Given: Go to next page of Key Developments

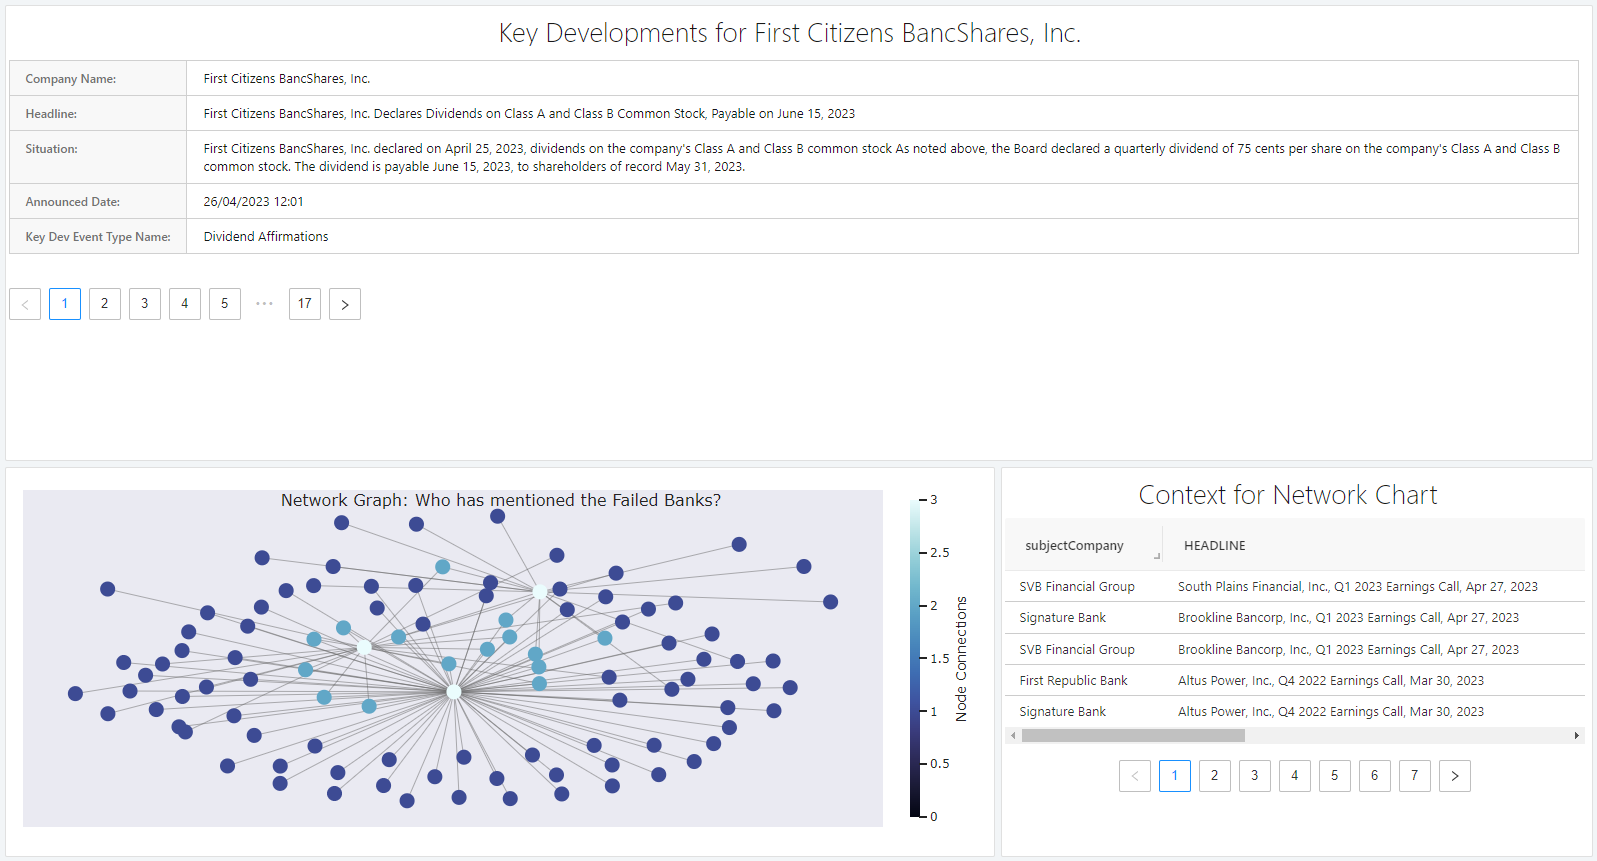Looking at the screenshot, I should tap(345, 304).
